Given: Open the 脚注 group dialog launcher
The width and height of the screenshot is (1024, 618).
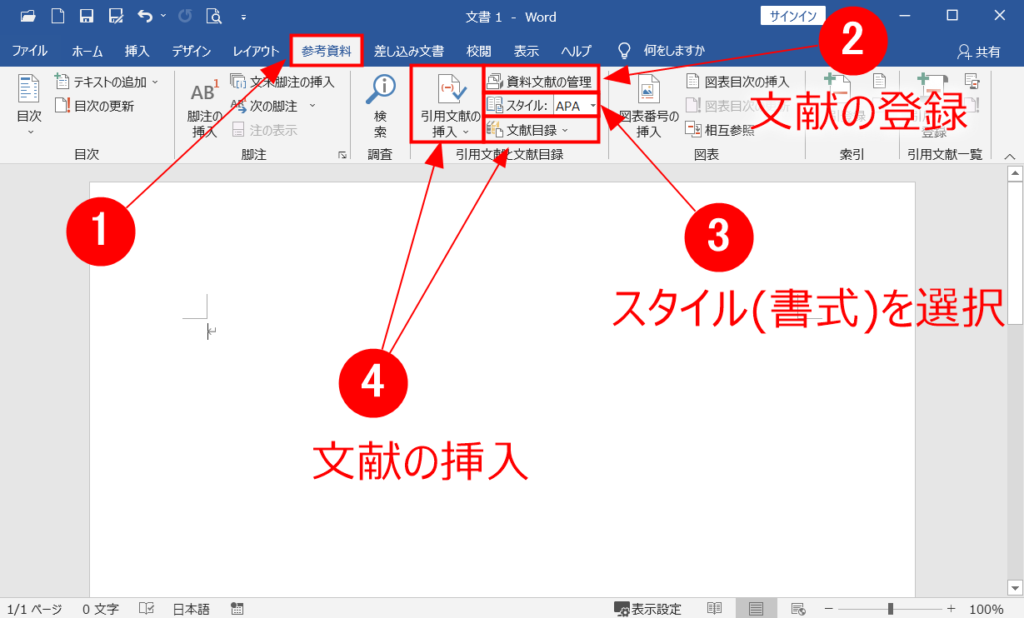Looking at the screenshot, I should point(342,155).
